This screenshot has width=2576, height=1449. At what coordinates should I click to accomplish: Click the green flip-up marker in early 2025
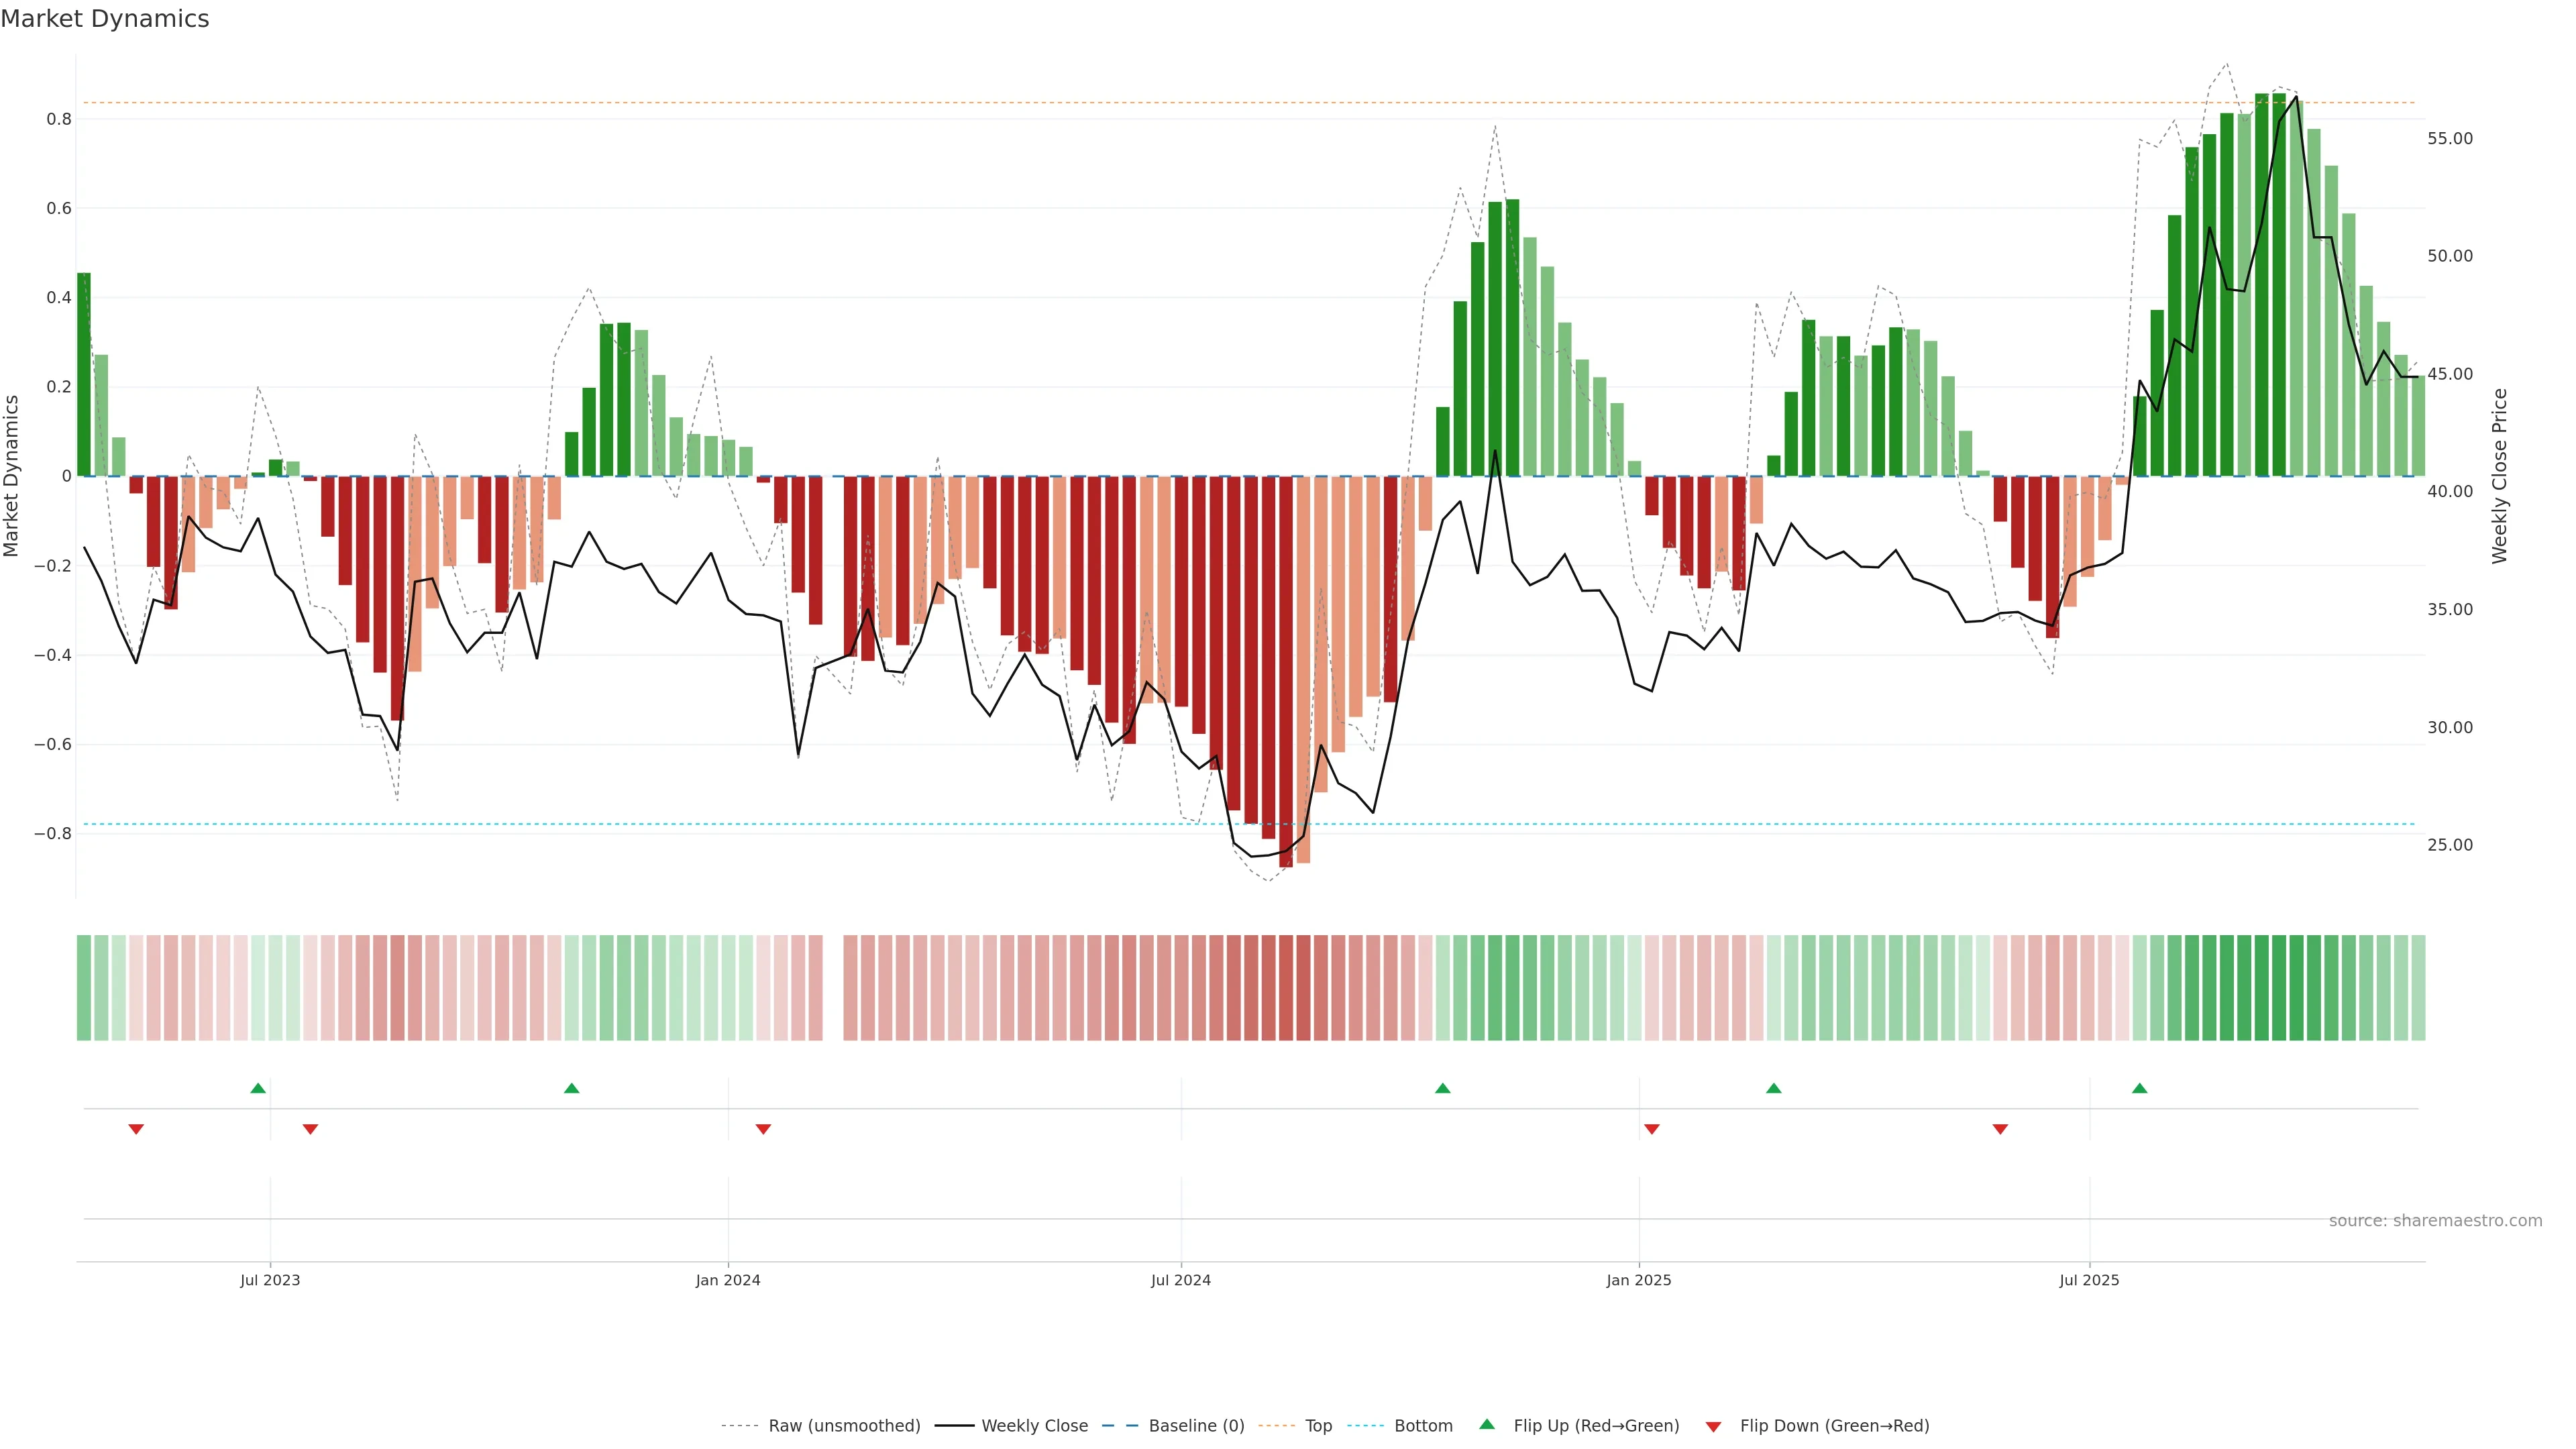click(1773, 1088)
